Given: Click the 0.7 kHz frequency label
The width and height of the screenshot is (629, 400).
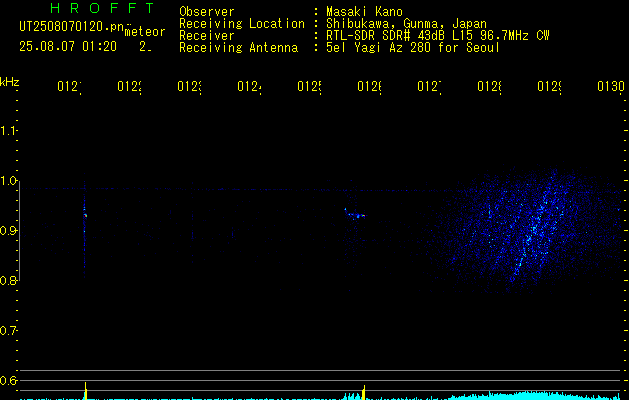Looking at the screenshot, I should pos(8,331).
